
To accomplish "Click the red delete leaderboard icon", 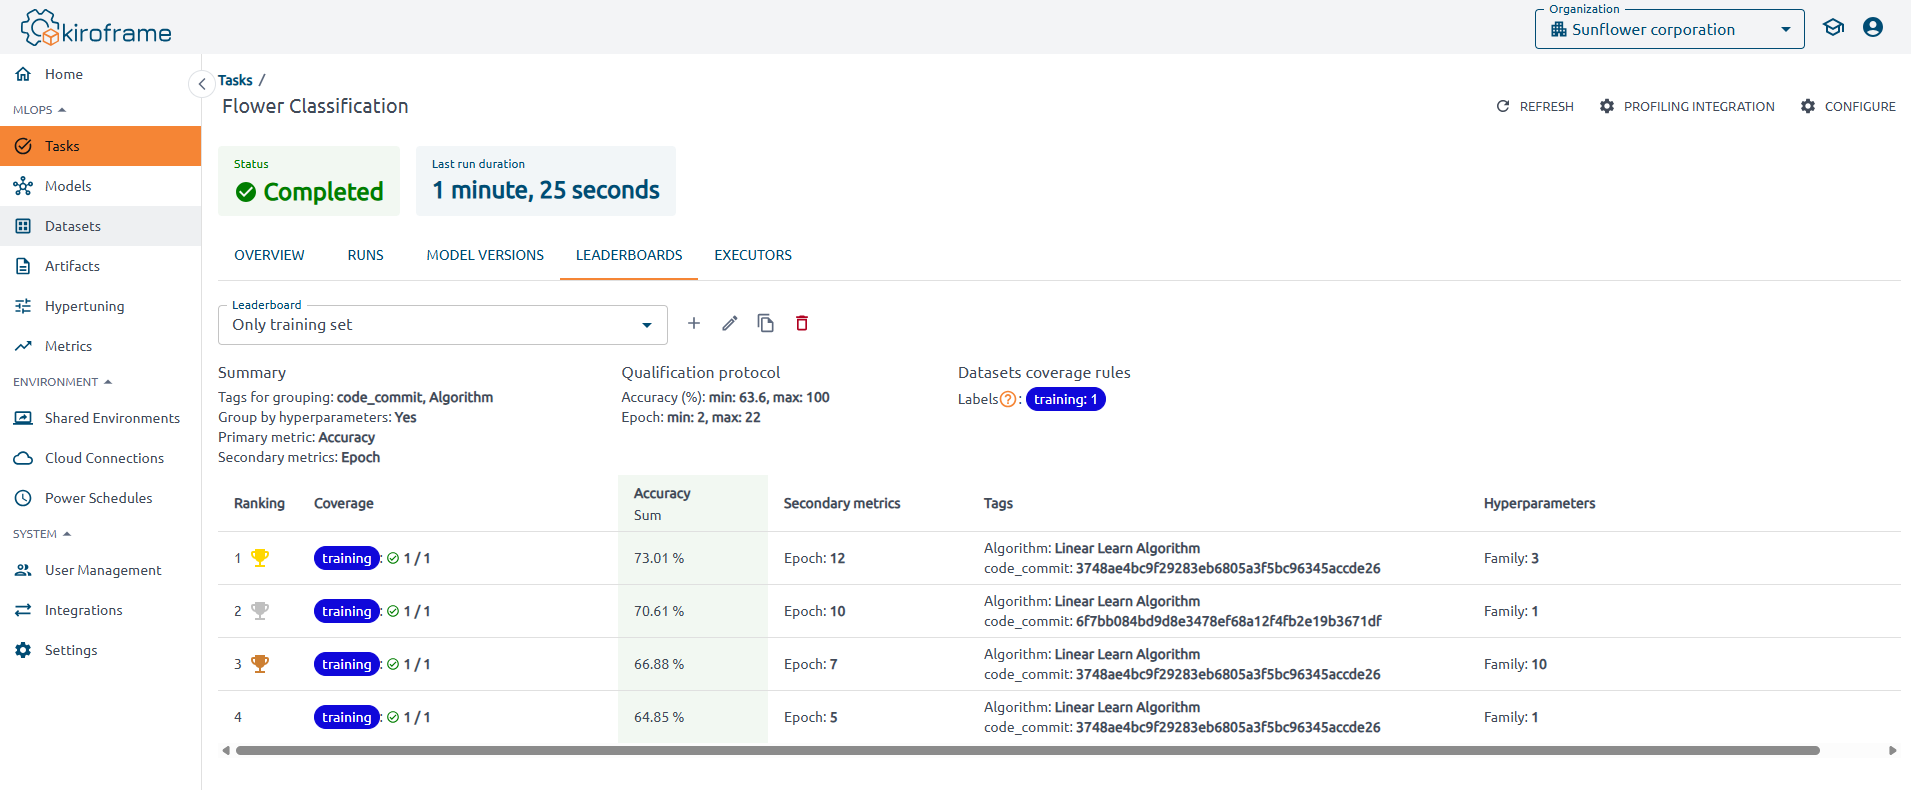I will point(802,323).
